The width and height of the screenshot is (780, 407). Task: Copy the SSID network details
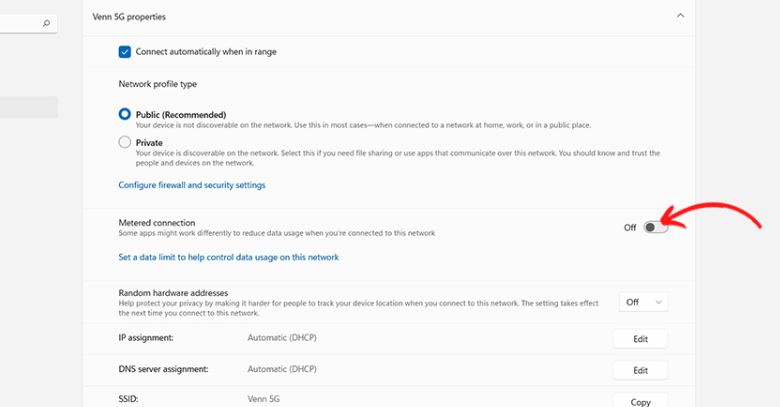640,401
